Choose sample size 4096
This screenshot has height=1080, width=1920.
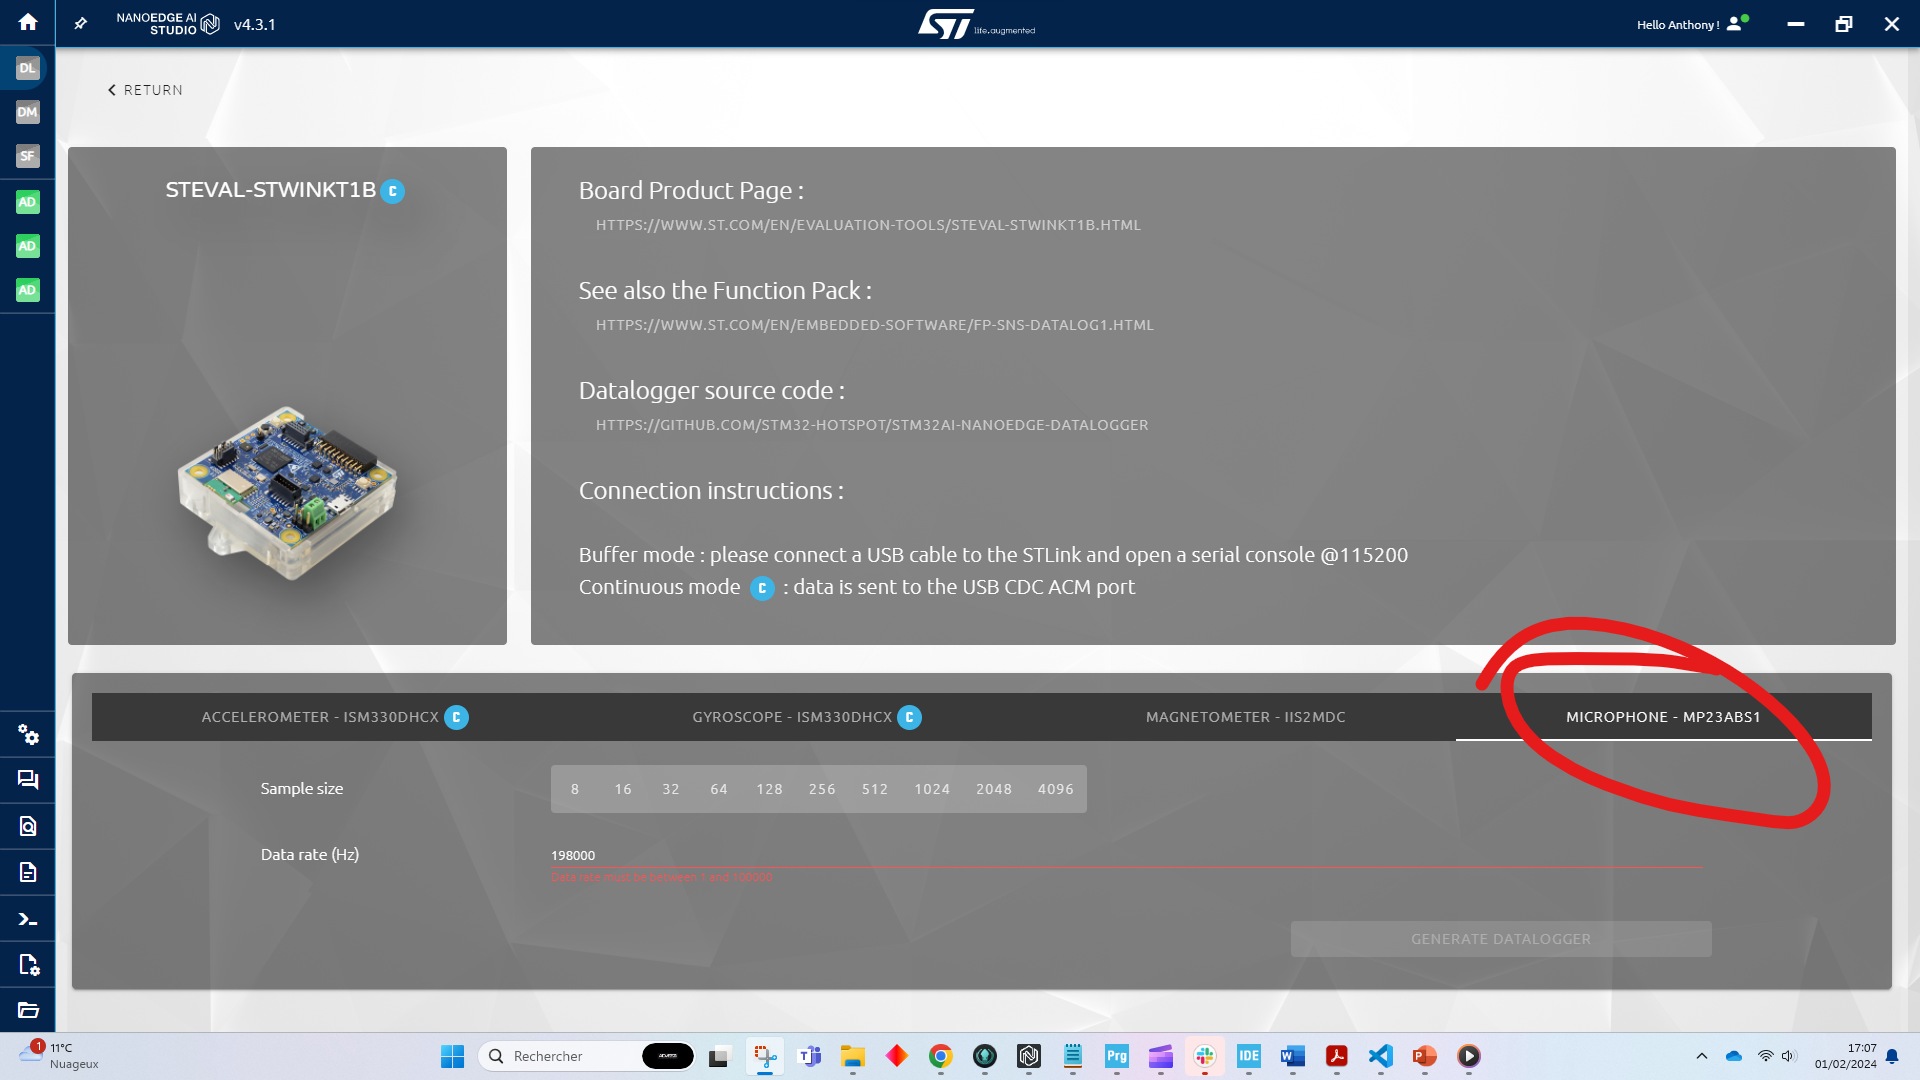point(1055,789)
